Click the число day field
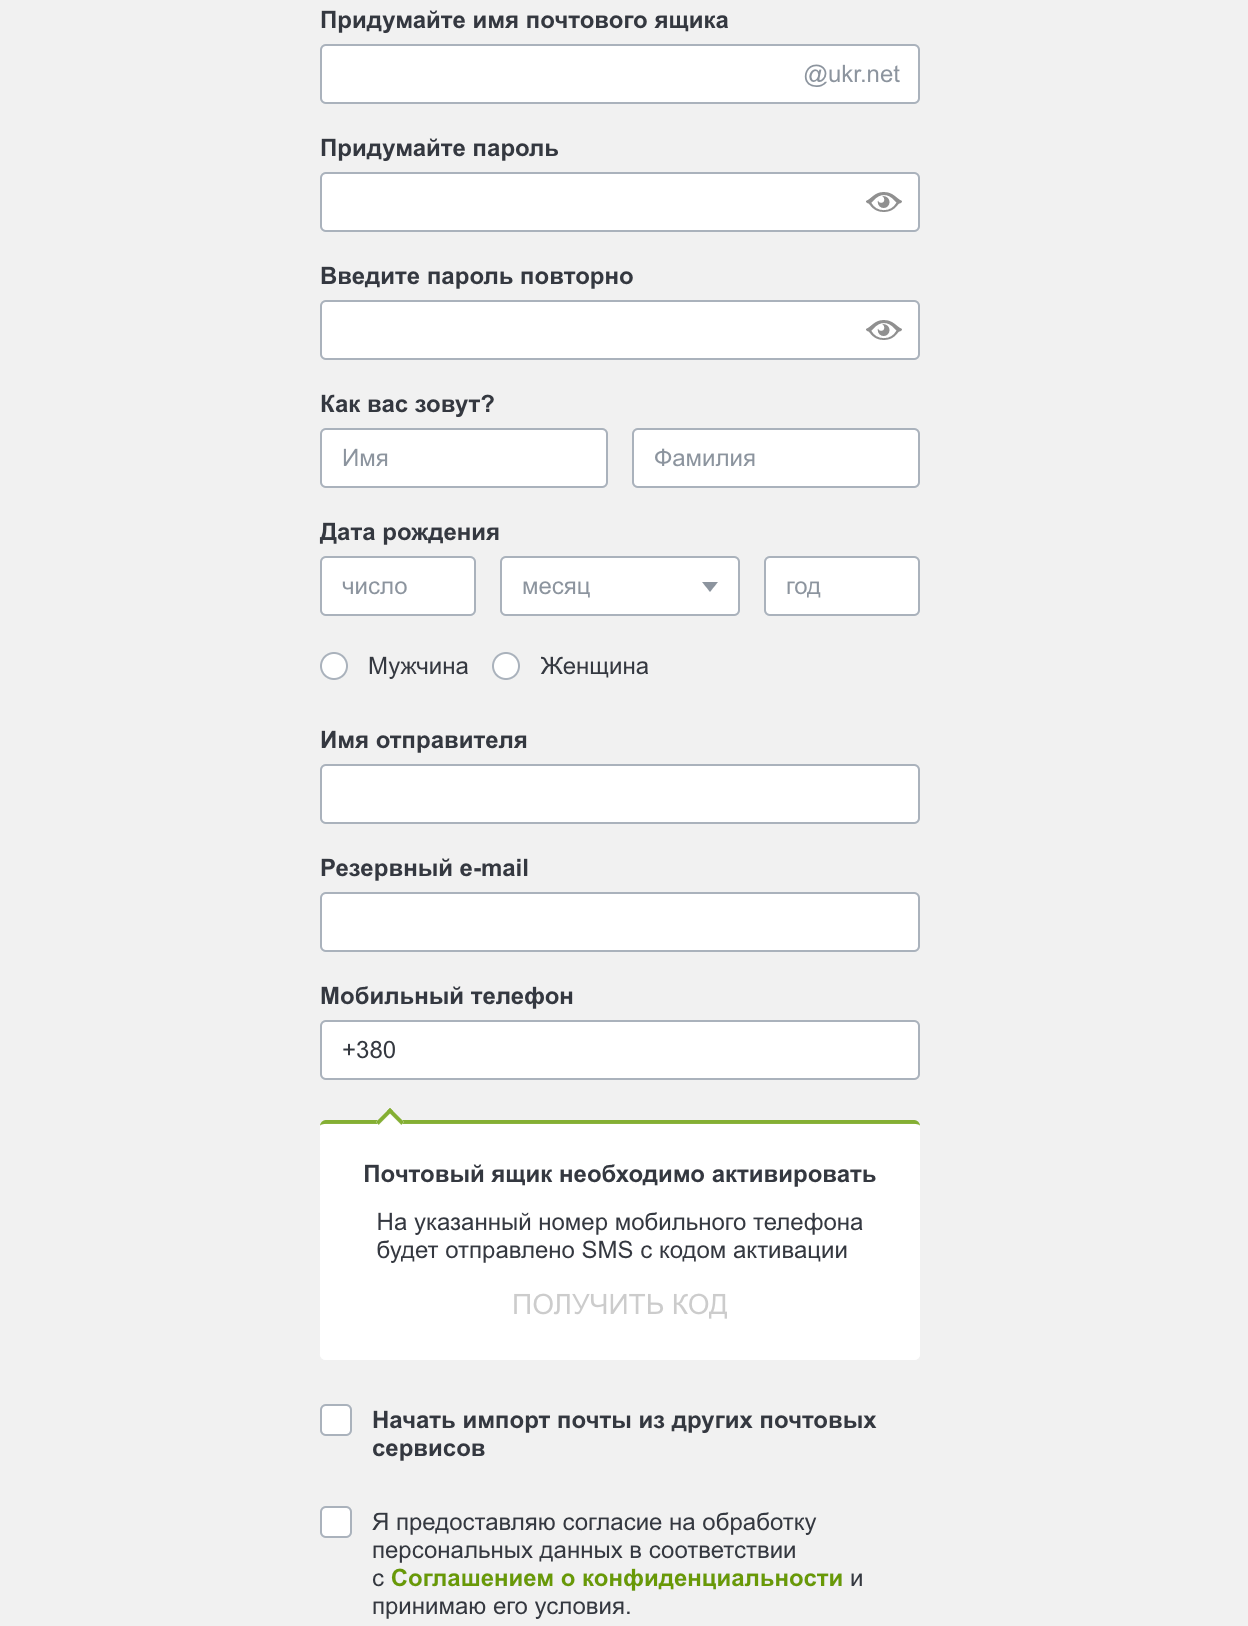This screenshot has height=1626, width=1248. (x=397, y=586)
